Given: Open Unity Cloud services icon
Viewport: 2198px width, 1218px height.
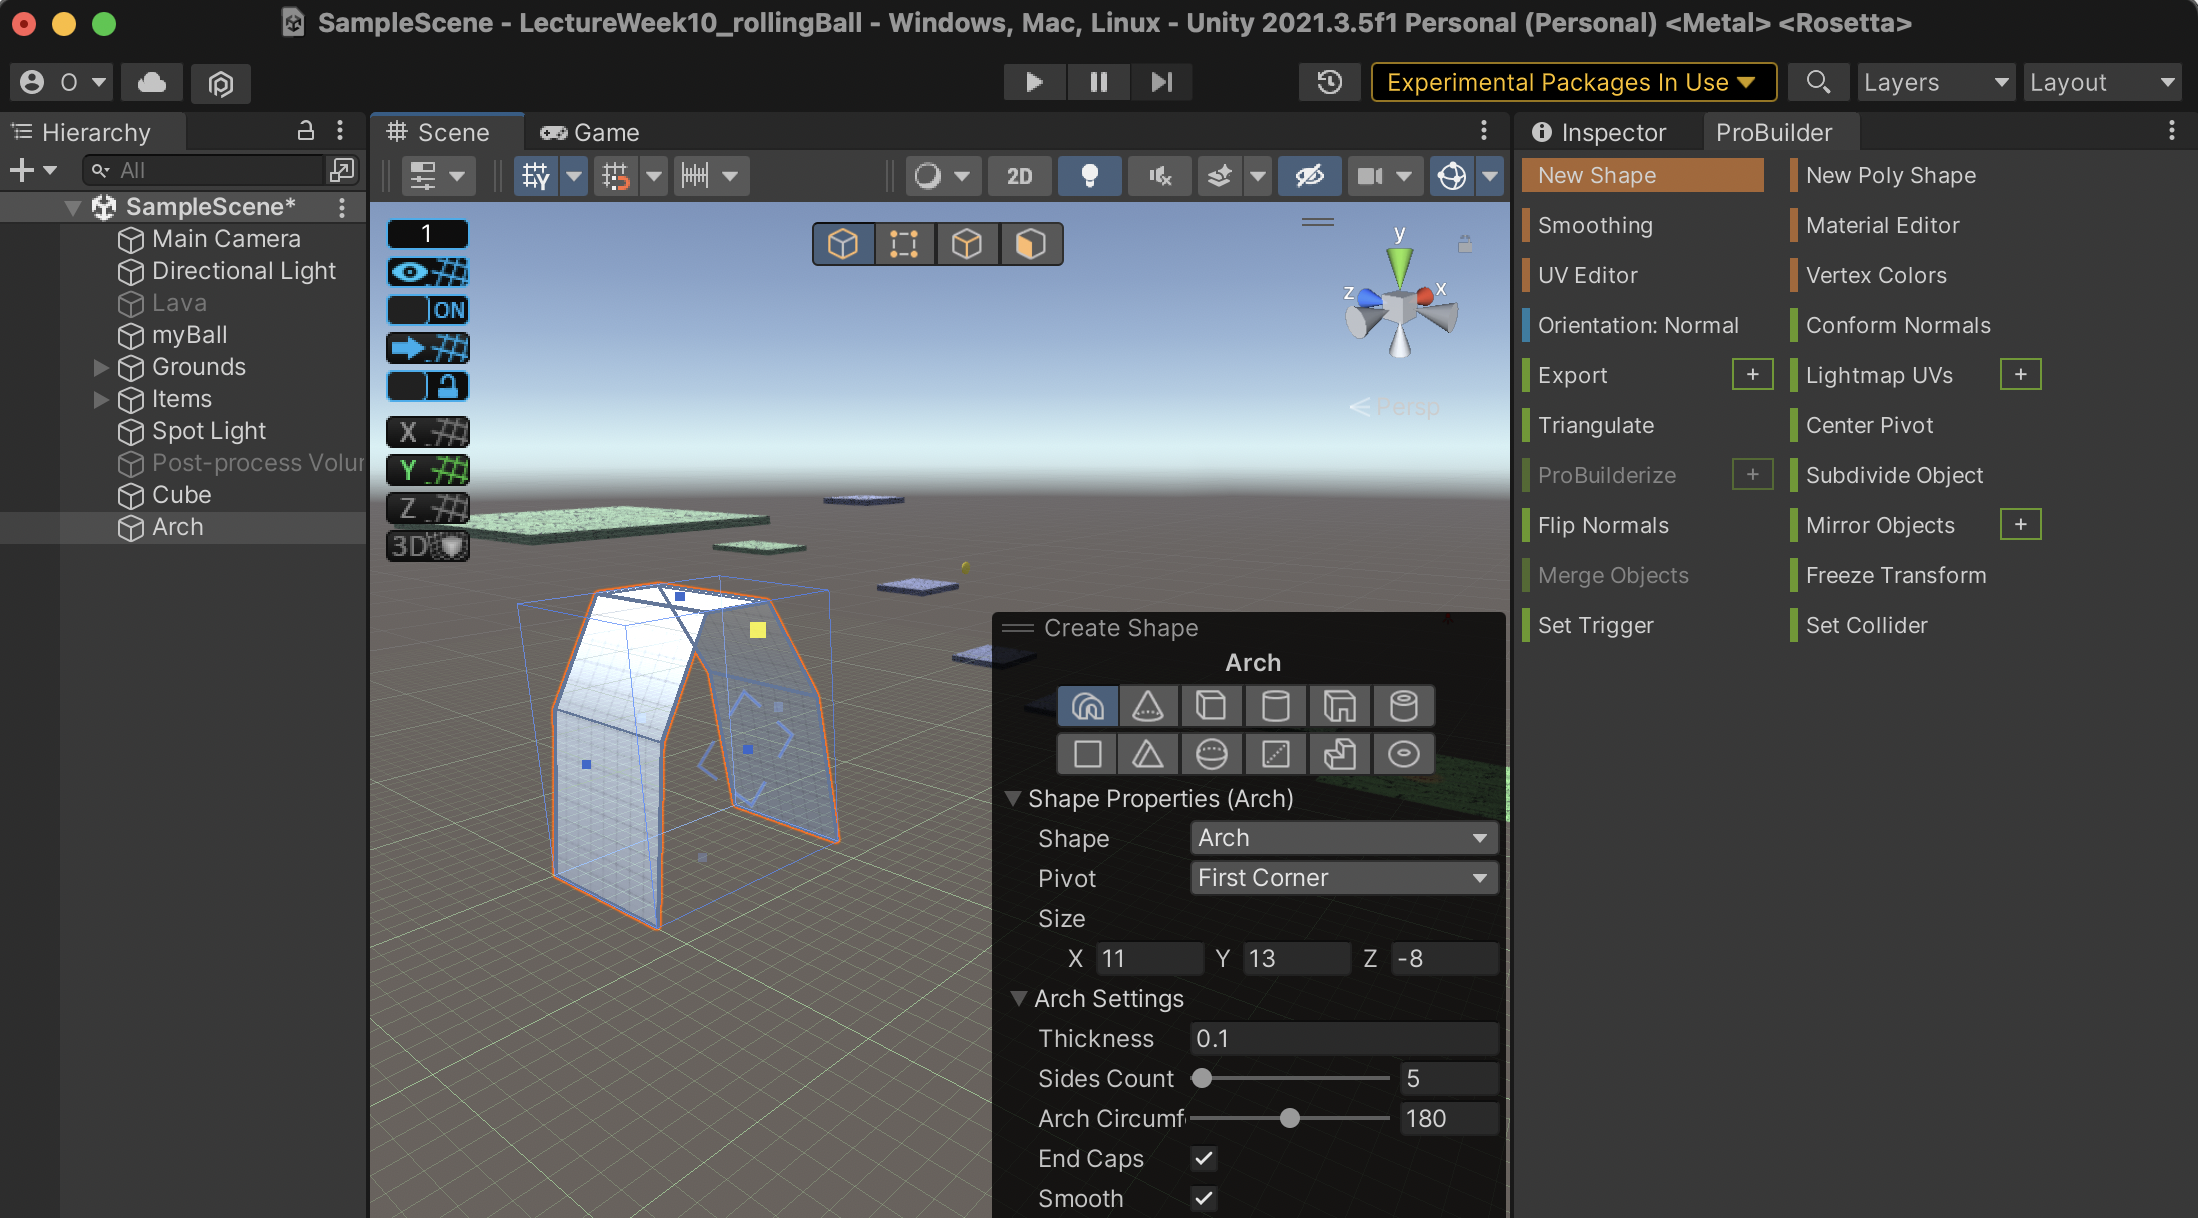Looking at the screenshot, I should pyautogui.click(x=152, y=82).
